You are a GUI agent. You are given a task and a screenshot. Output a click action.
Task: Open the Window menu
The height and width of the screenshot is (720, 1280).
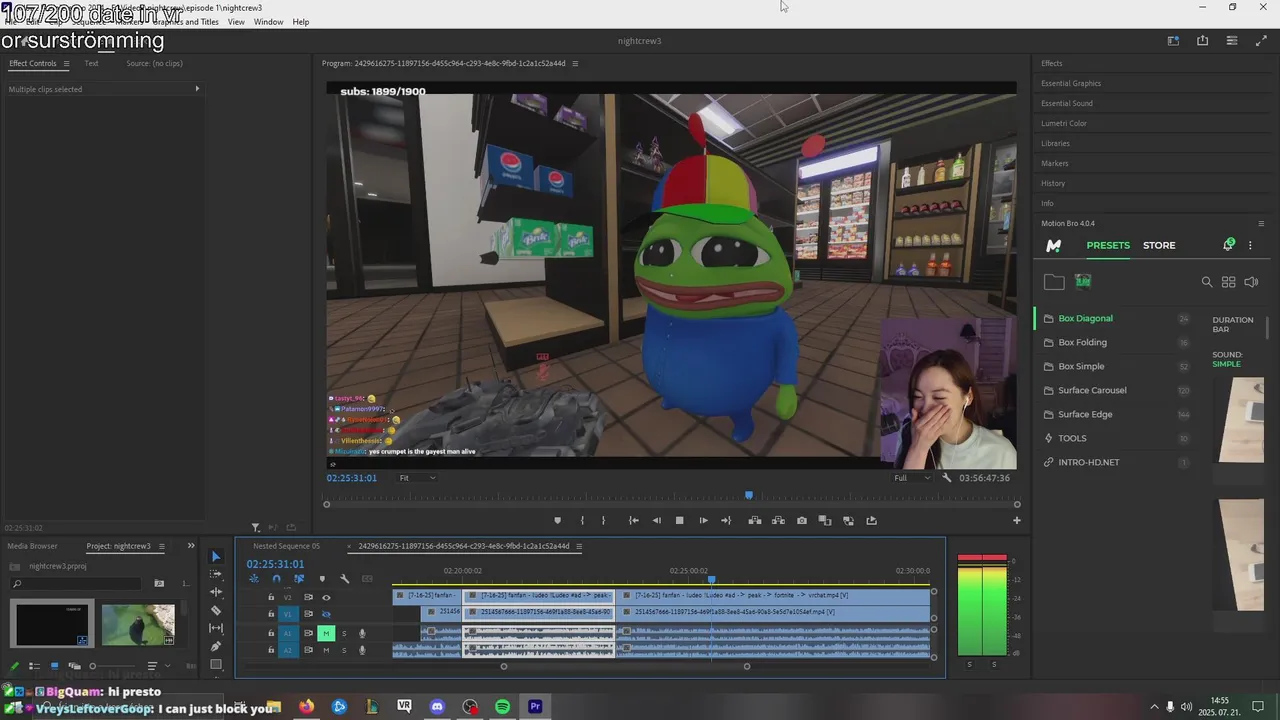tap(268, 22)
